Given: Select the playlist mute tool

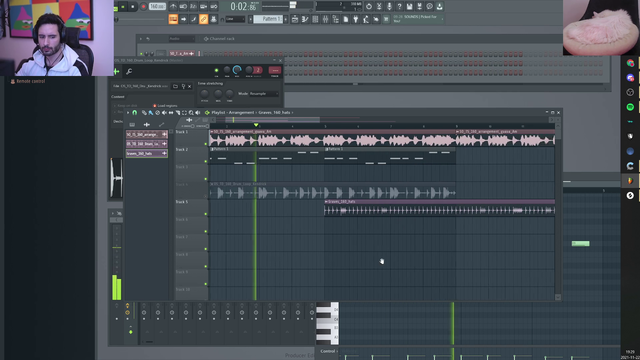Looking at the screenshot, I should (x=164, y=113).
